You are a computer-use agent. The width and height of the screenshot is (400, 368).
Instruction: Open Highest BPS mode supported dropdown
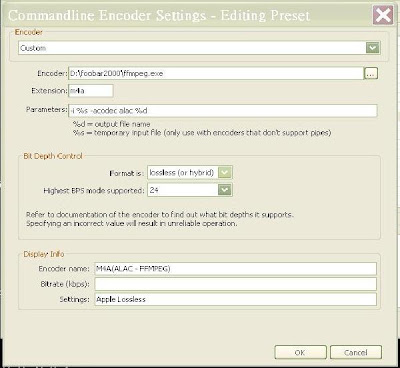click(190, 190)
